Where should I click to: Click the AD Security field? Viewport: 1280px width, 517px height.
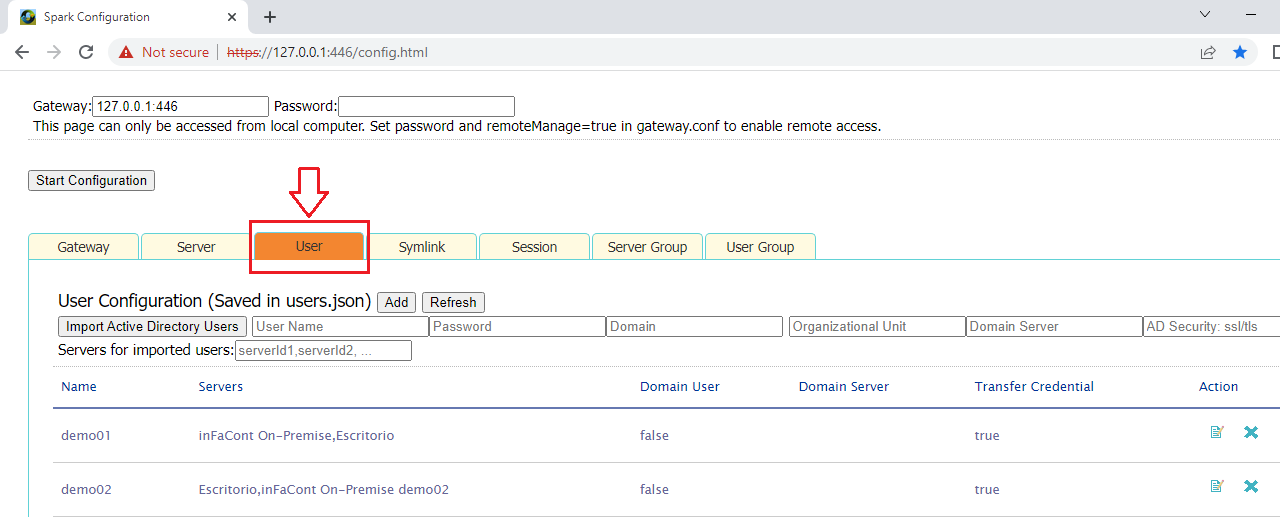pos(1211,326)
